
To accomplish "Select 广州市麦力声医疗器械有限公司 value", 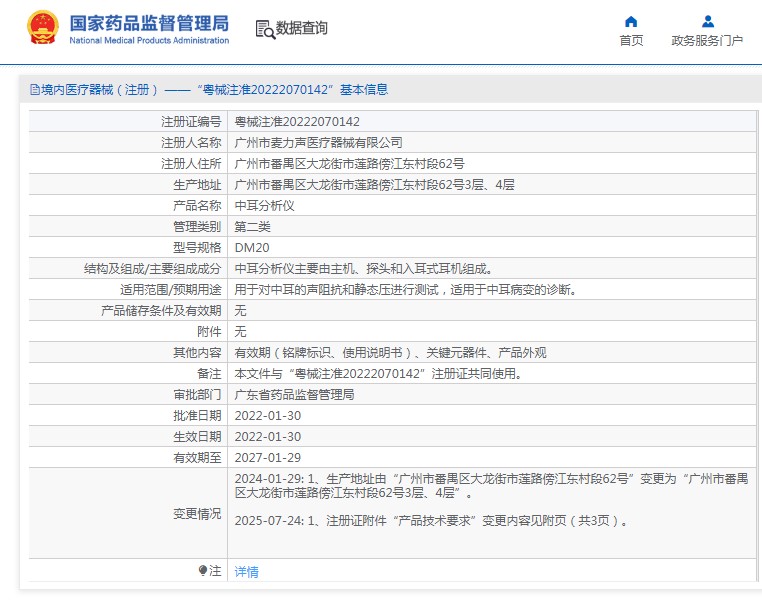I will coord(318,142).
